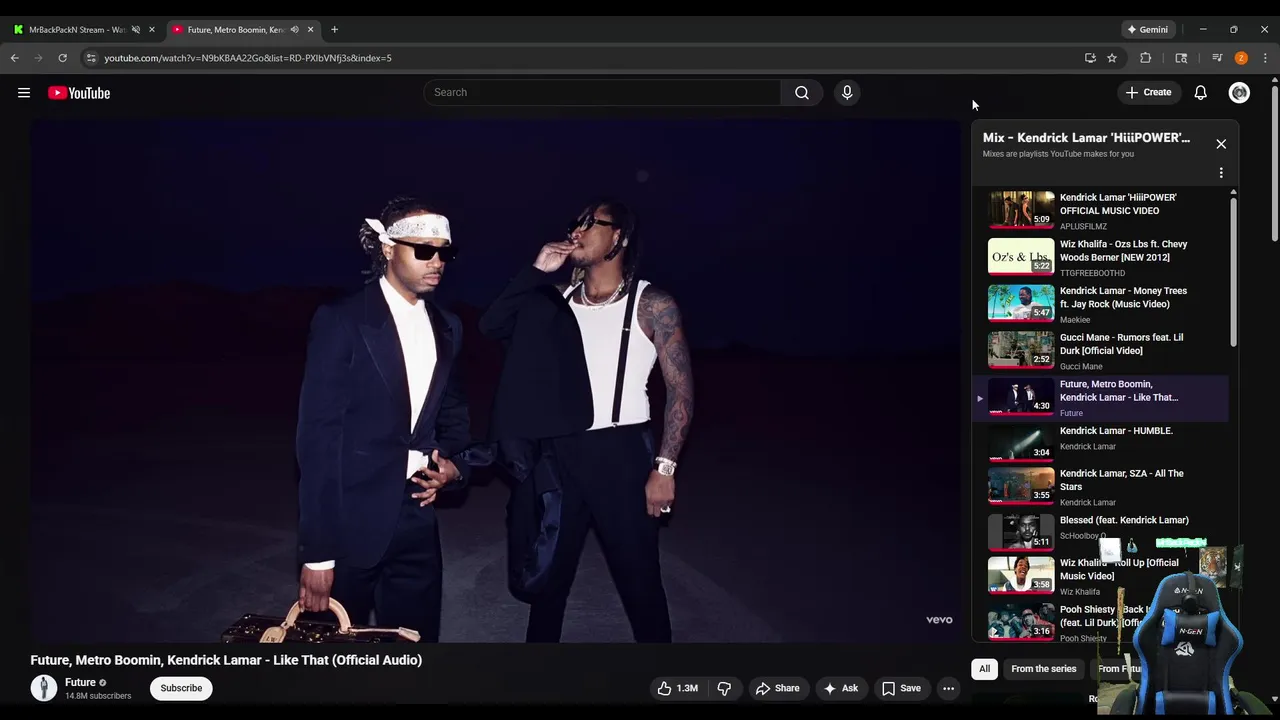Reload the current page
This screenshot has width=1280, height=720.
point(62,58)
